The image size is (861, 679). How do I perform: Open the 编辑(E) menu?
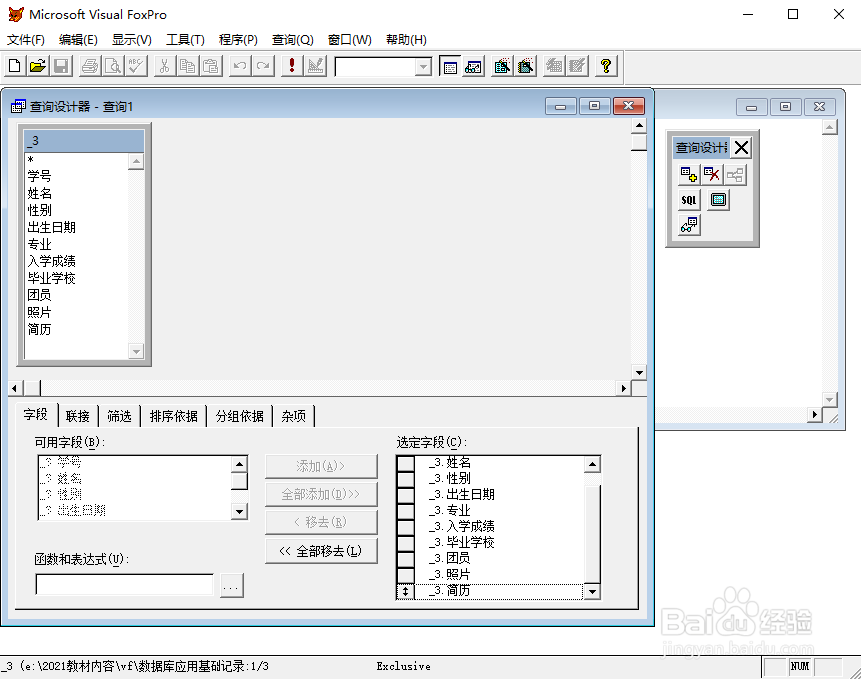point(79,40)
